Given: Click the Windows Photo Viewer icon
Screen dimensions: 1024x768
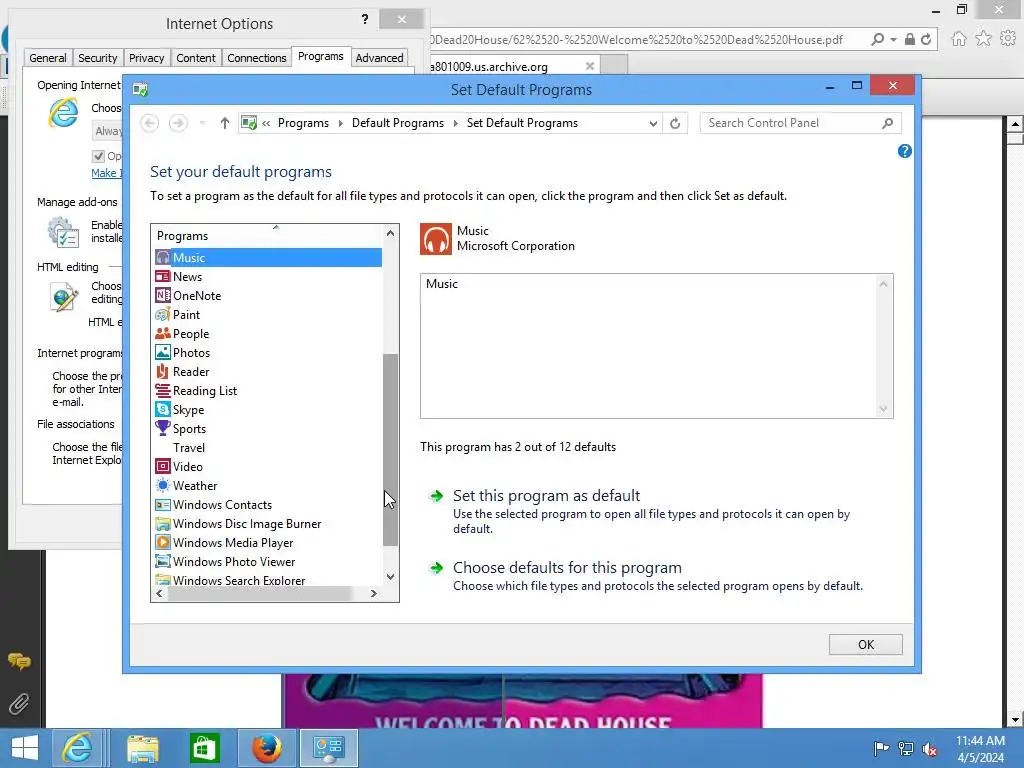Looking at the screenshot, I should pos(163,561).
